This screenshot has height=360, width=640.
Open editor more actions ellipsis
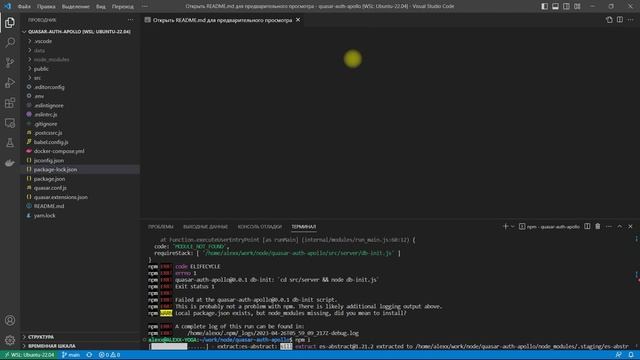[x=631, y=20]
